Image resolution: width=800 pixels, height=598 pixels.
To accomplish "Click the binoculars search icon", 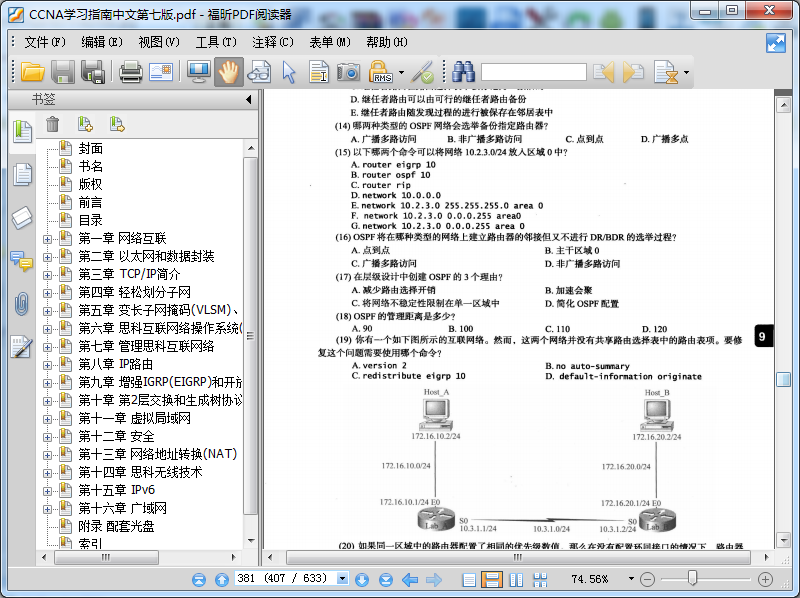I will 463,72.
